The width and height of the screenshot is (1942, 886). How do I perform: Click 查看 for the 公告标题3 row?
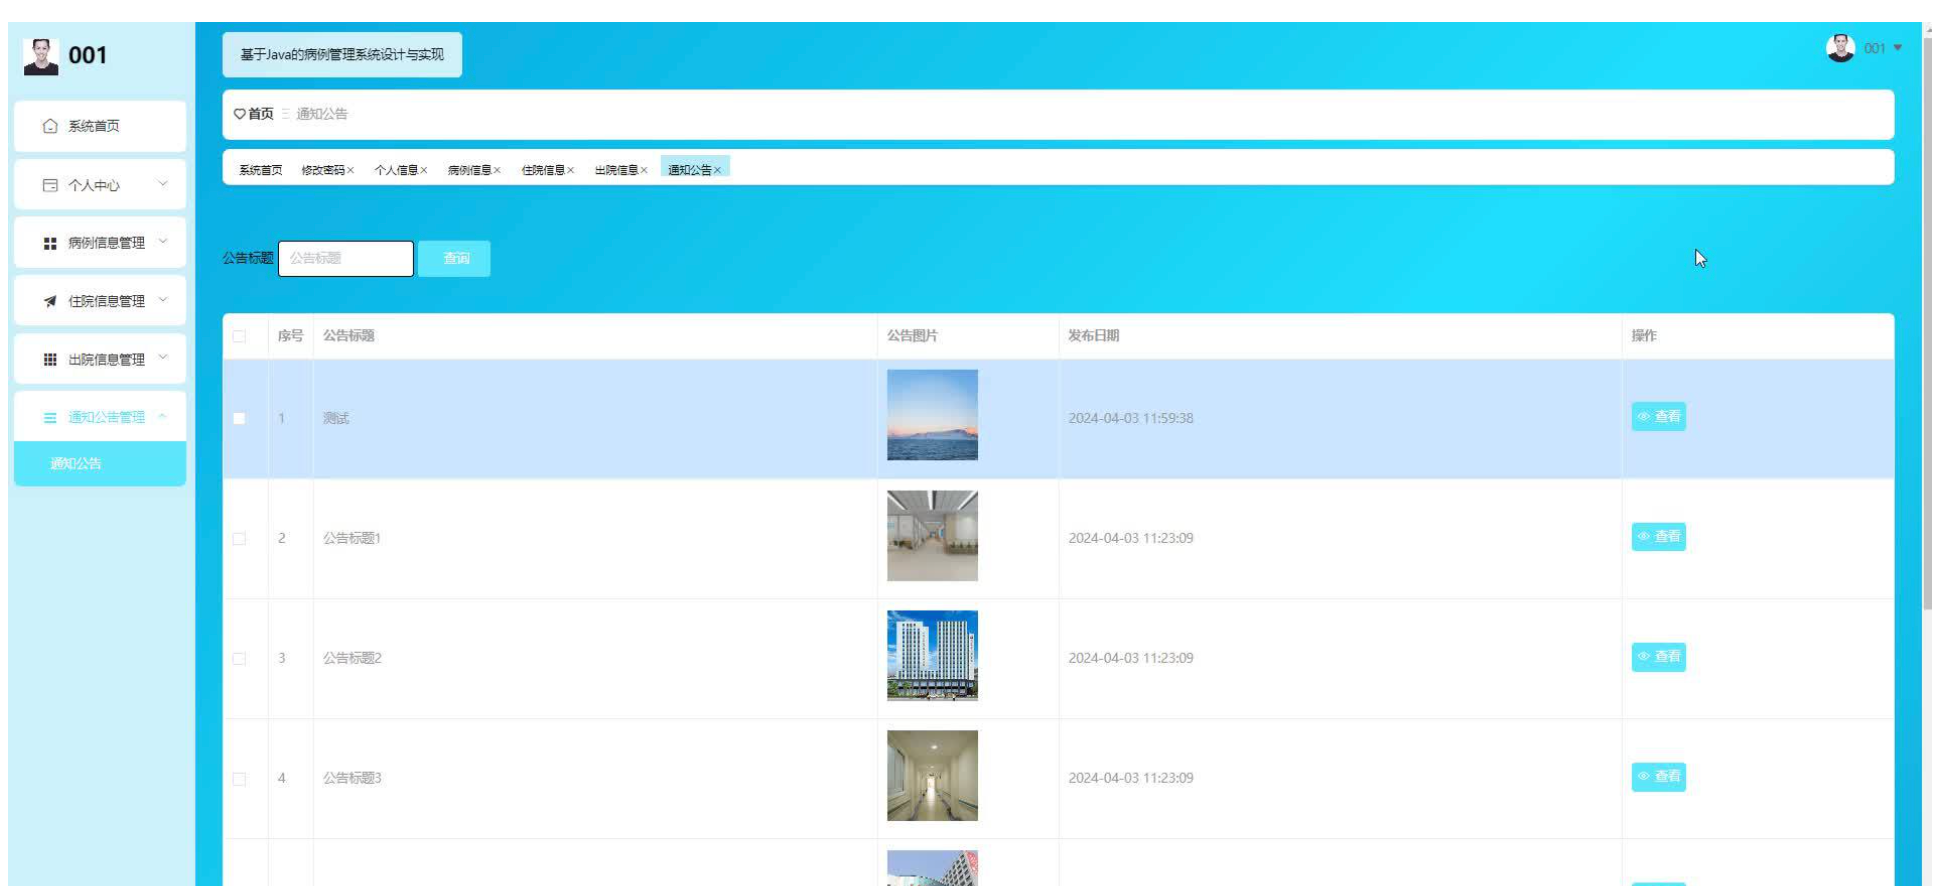click(1658, 776)
